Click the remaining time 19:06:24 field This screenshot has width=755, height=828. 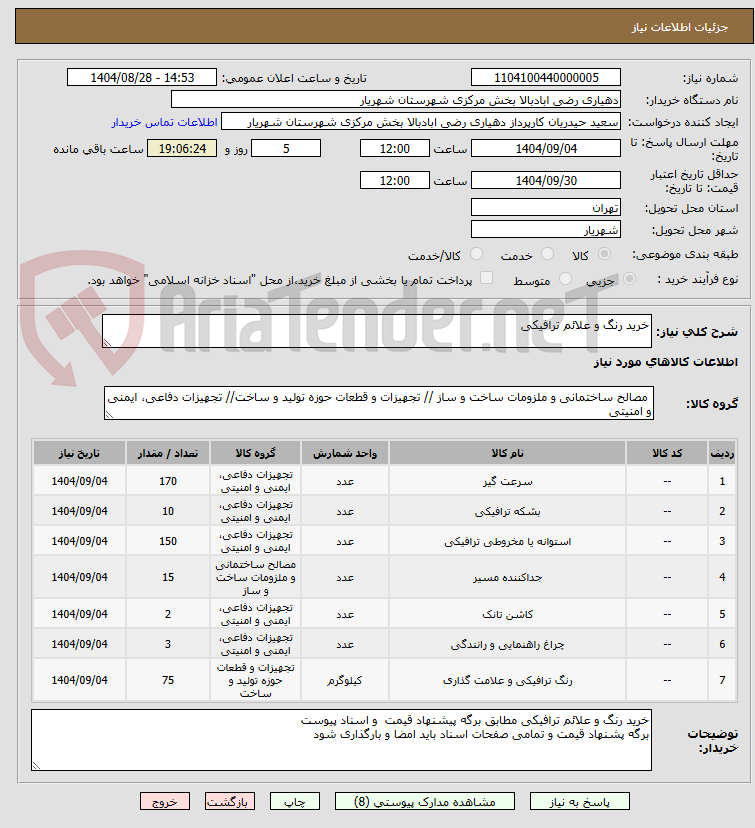point(182,148)
